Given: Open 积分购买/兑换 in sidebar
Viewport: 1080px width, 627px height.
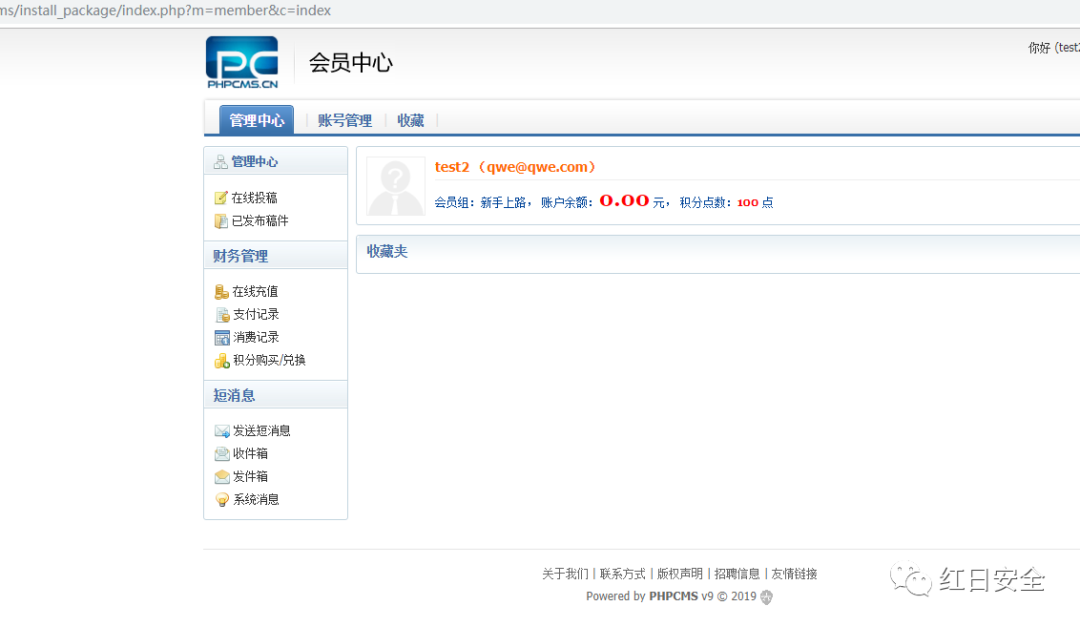Looking at the screenshot, I should (x=269, y=360).
